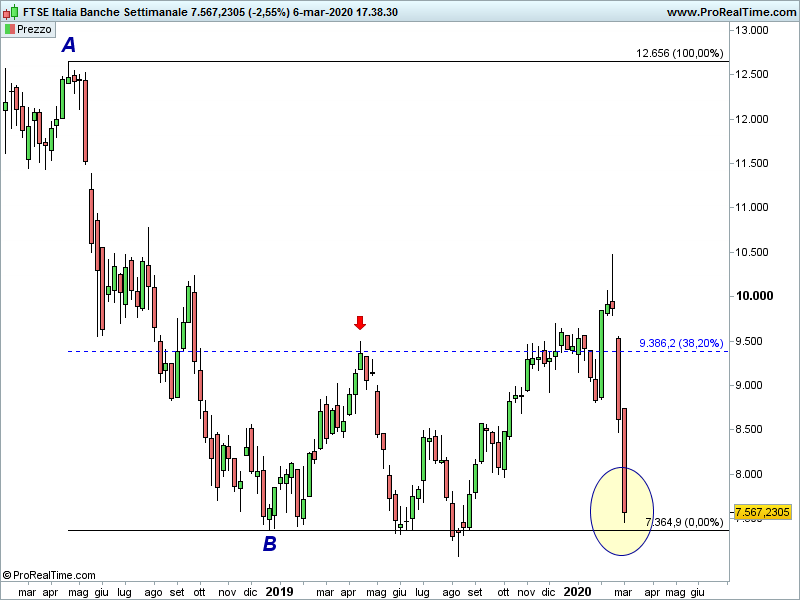Click the copyright ProRealTime.com text
This screenshot has width=800, height=600.
tap(49, 576)
